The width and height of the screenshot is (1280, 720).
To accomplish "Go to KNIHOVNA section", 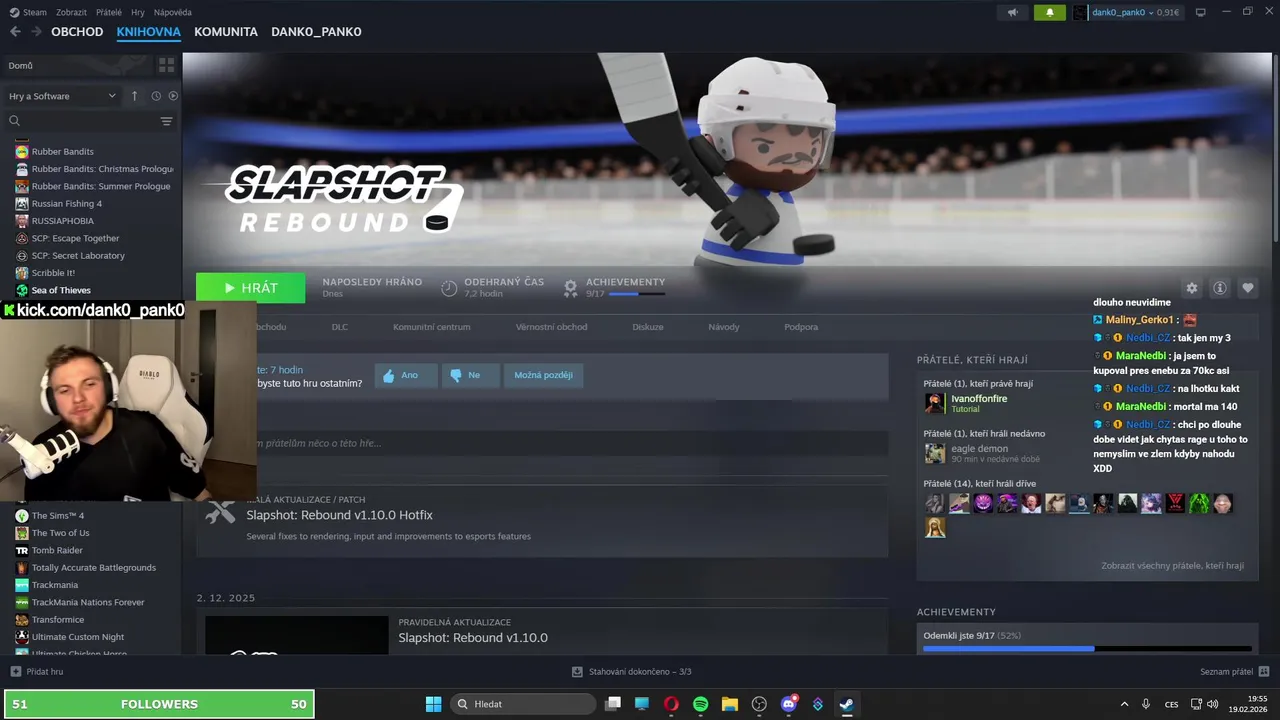I will pos(148,32).
